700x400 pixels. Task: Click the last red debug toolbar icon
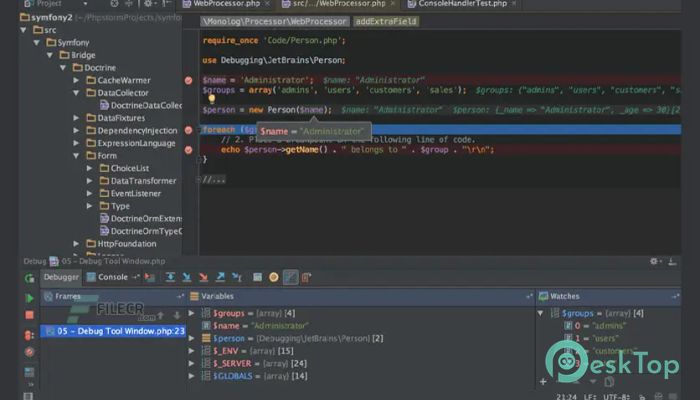click(306, 278)
